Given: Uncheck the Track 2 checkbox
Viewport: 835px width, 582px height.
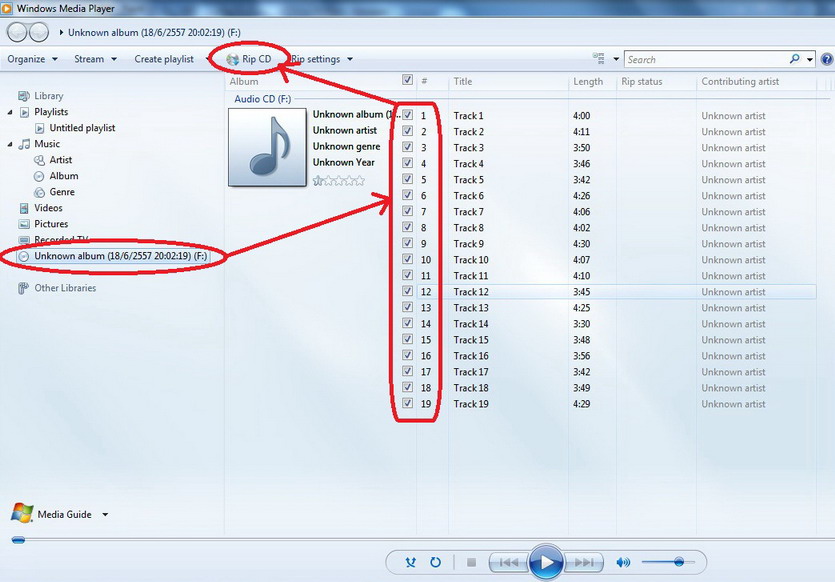Looking at the screenshot, I should tap(407, 130).
